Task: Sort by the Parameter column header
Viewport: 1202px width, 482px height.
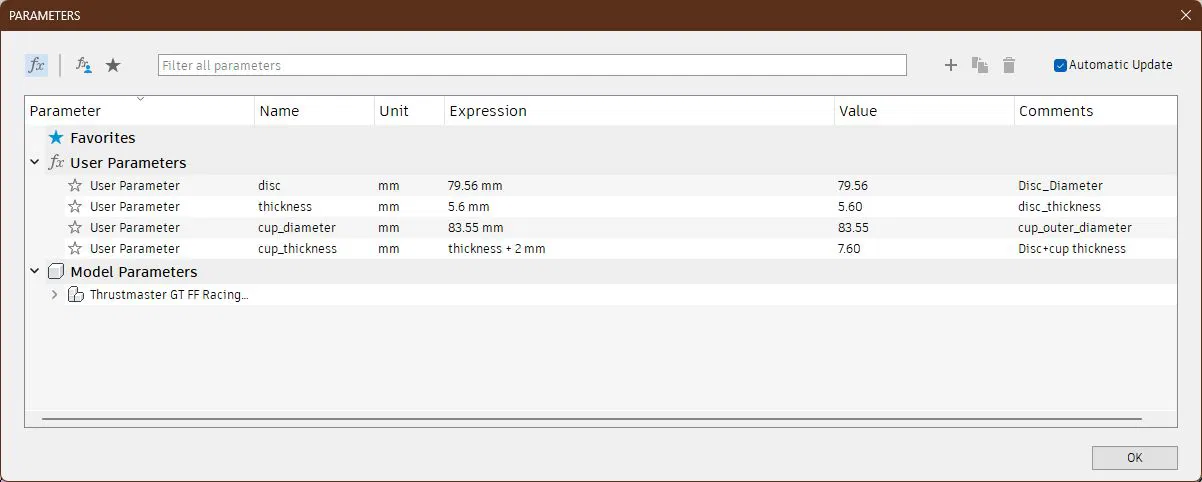Action: (140, 111)
